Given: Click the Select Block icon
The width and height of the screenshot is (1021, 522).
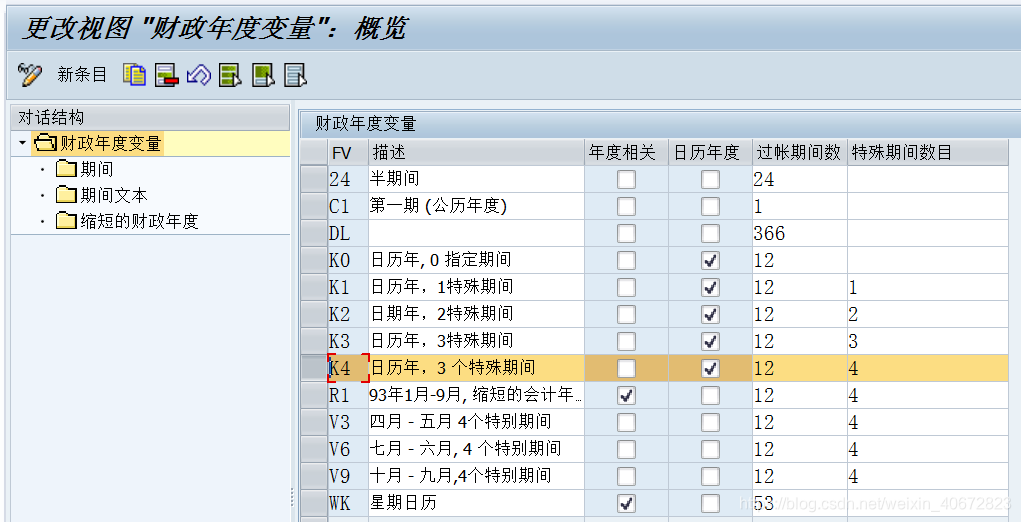Looking at the screenshot, I should tap(263, 75).
